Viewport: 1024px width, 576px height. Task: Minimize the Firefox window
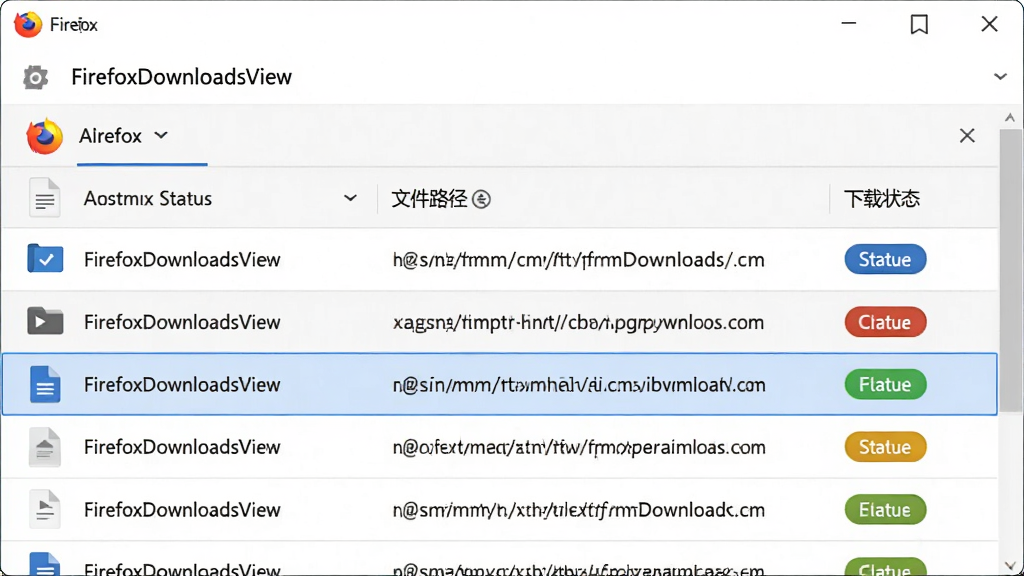(849, 24)
